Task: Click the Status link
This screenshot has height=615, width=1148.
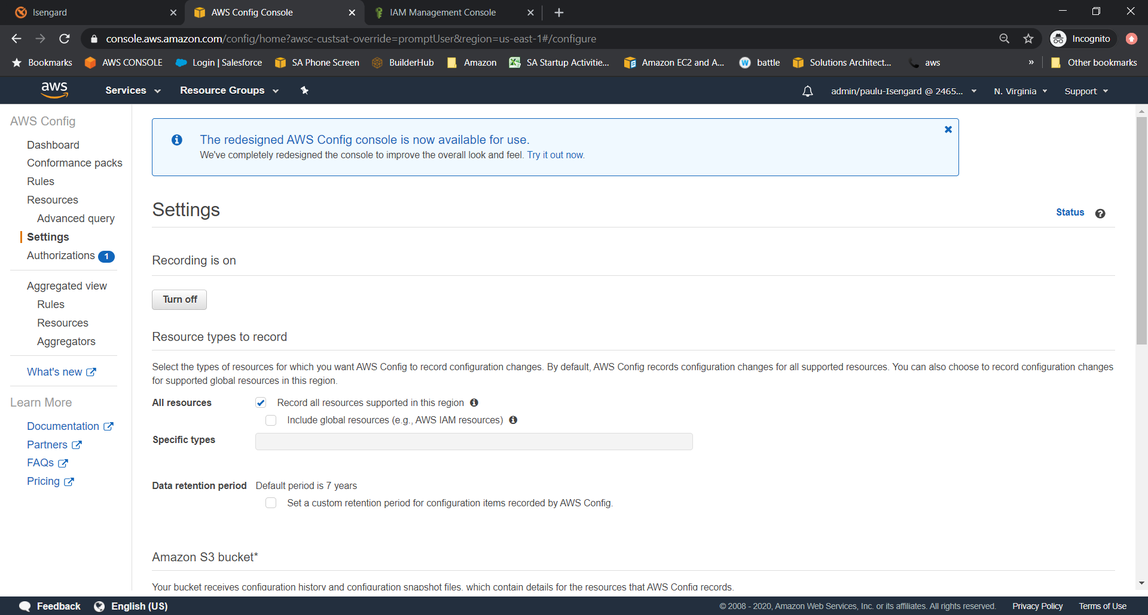Action: (1070, 212)
